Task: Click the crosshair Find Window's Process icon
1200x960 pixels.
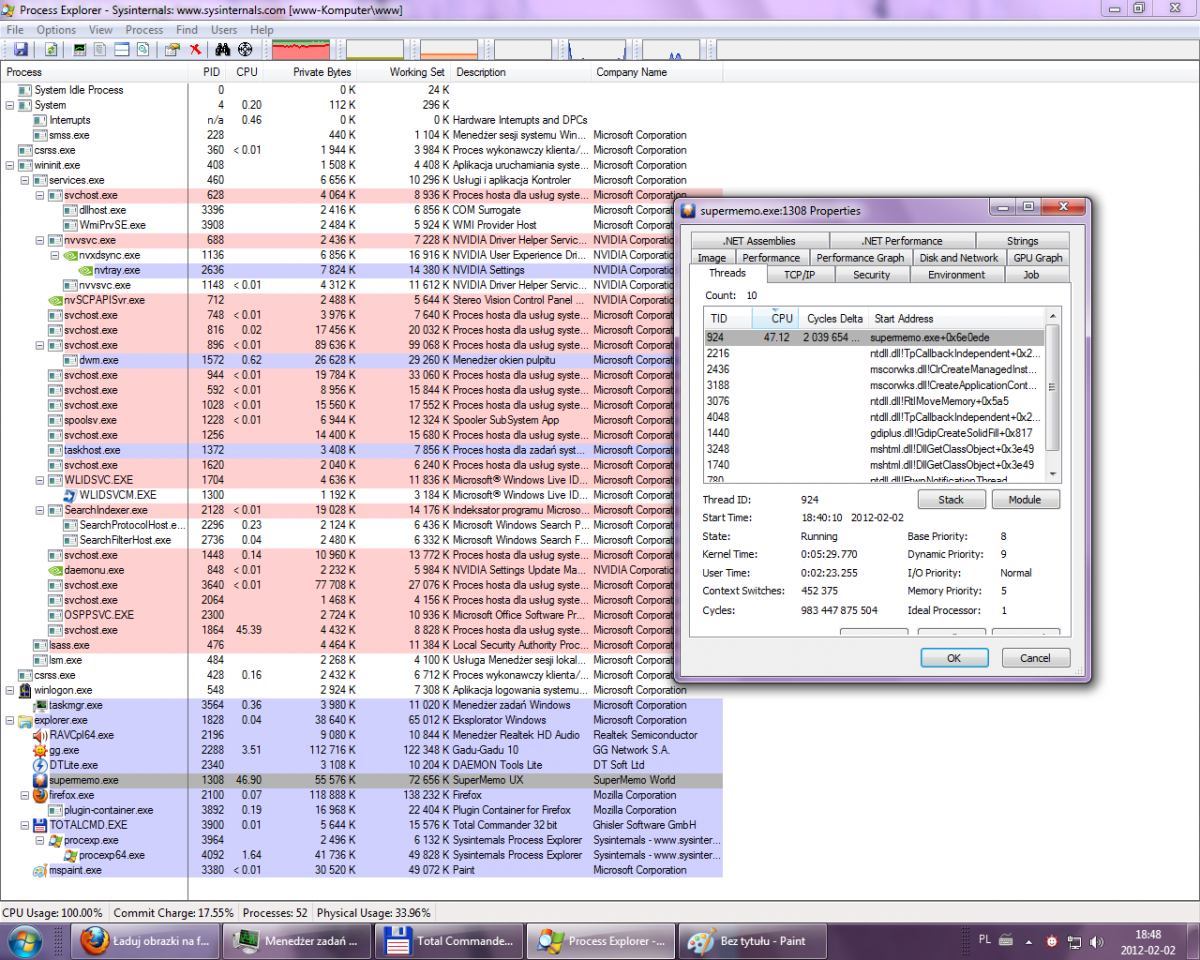Action: (246, 49)
